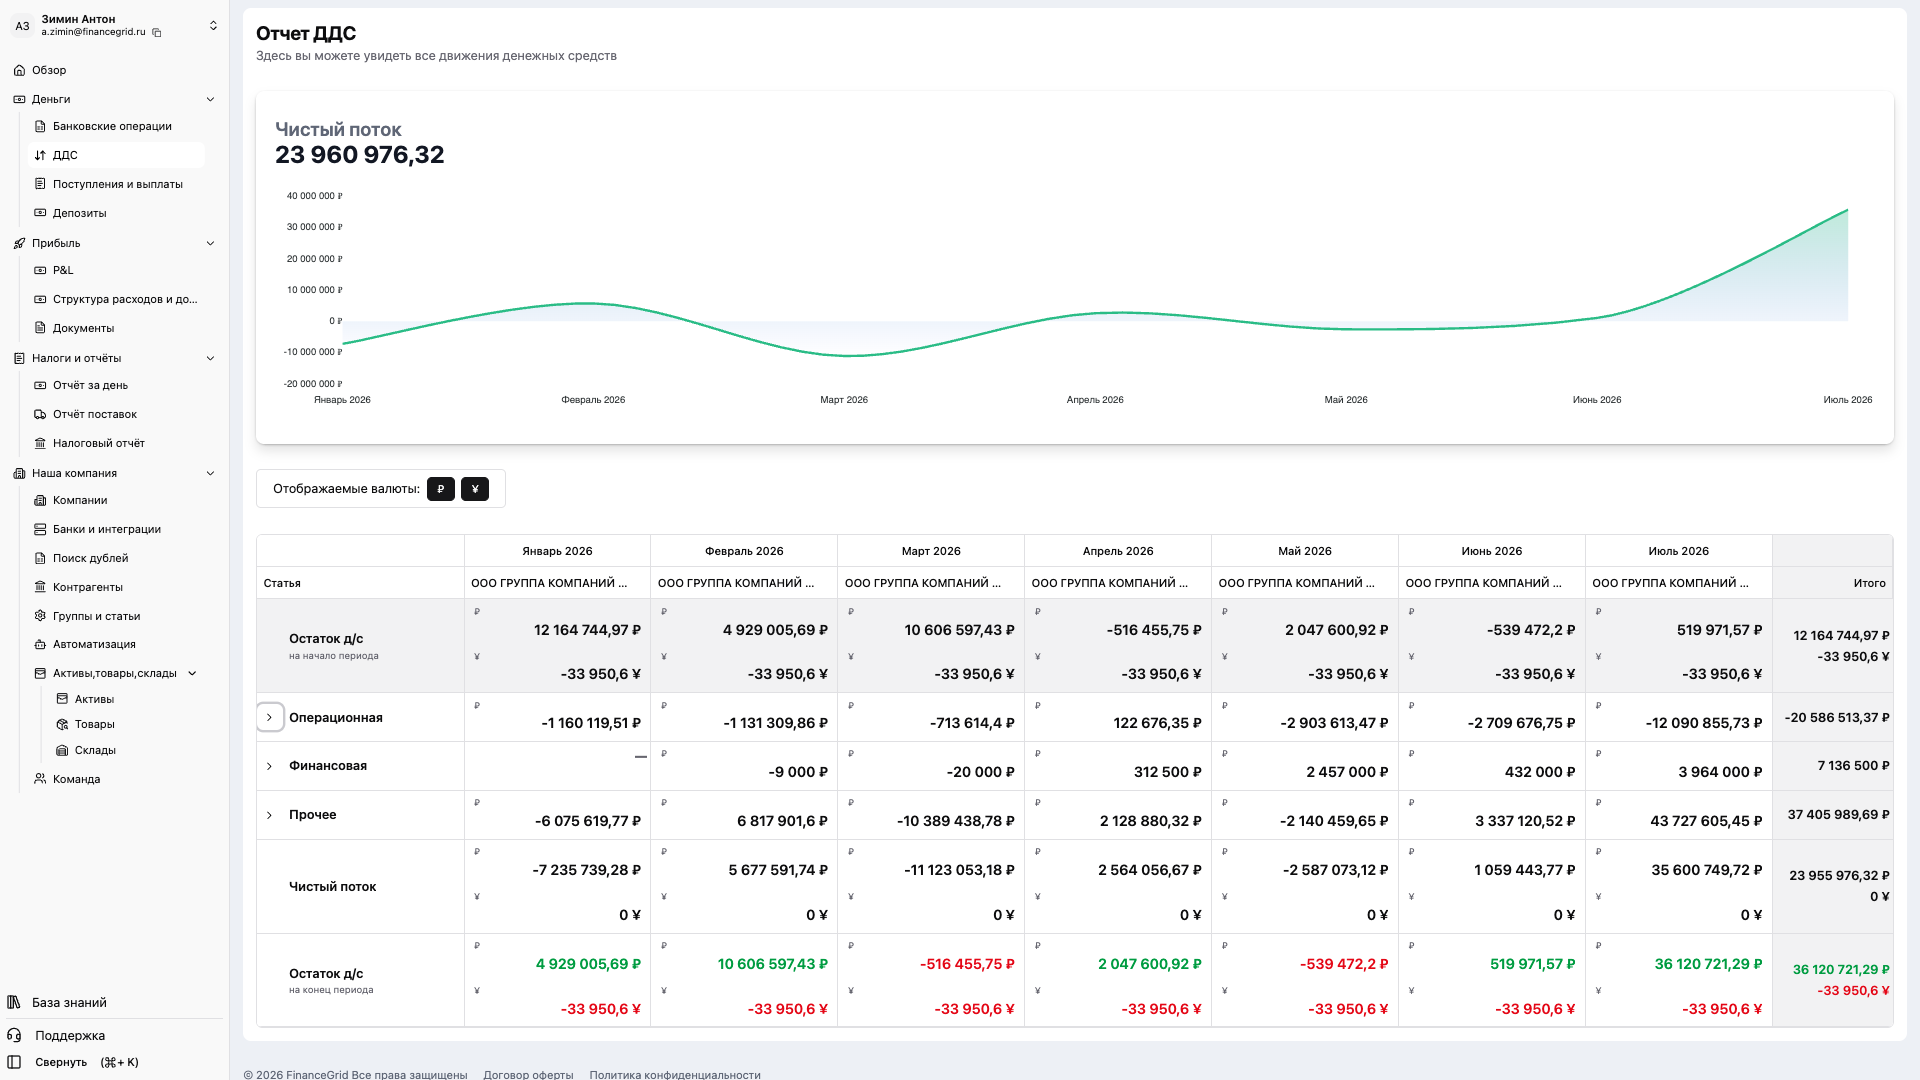
Task: Open the Обзор home icon
Action: point(19,70)
